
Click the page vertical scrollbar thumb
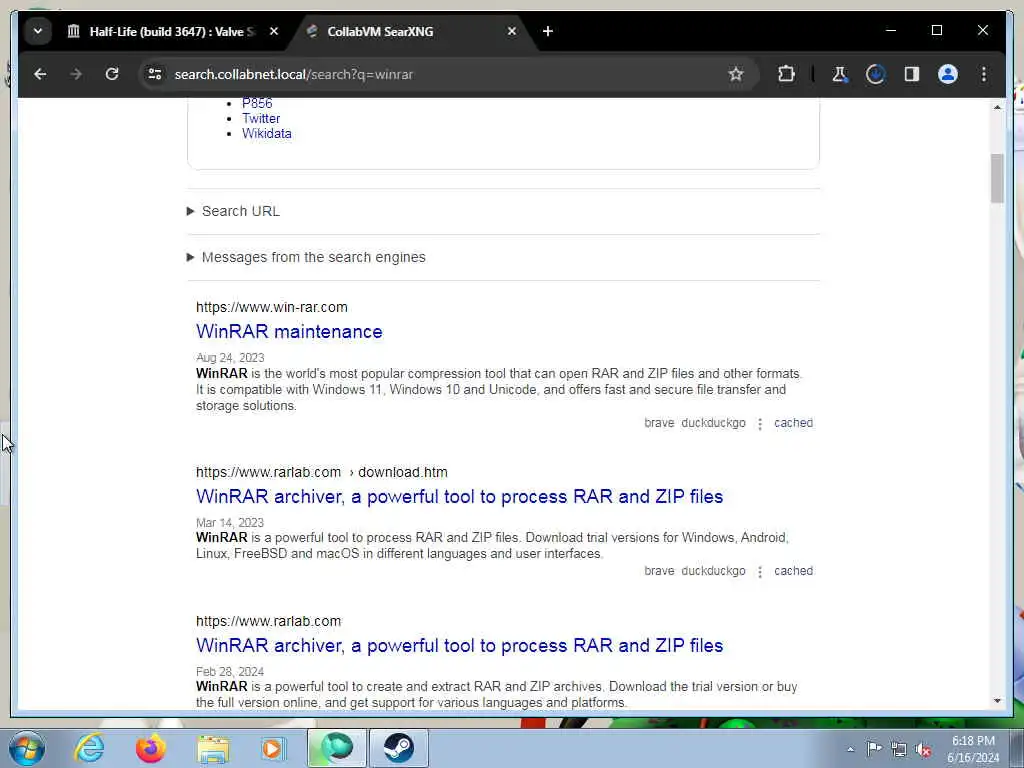[x=997, y=178]
